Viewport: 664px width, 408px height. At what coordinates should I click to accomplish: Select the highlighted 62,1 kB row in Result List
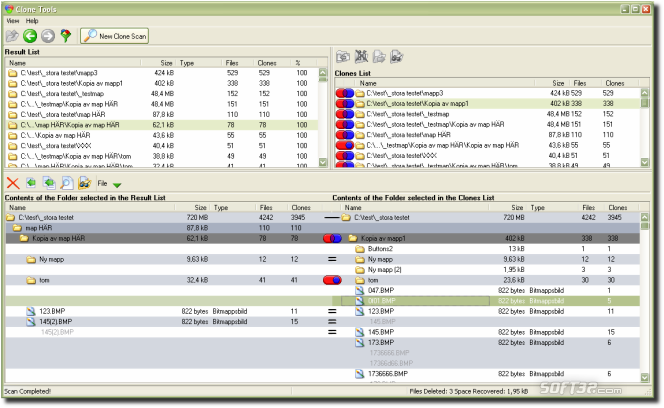click(162, 125)
